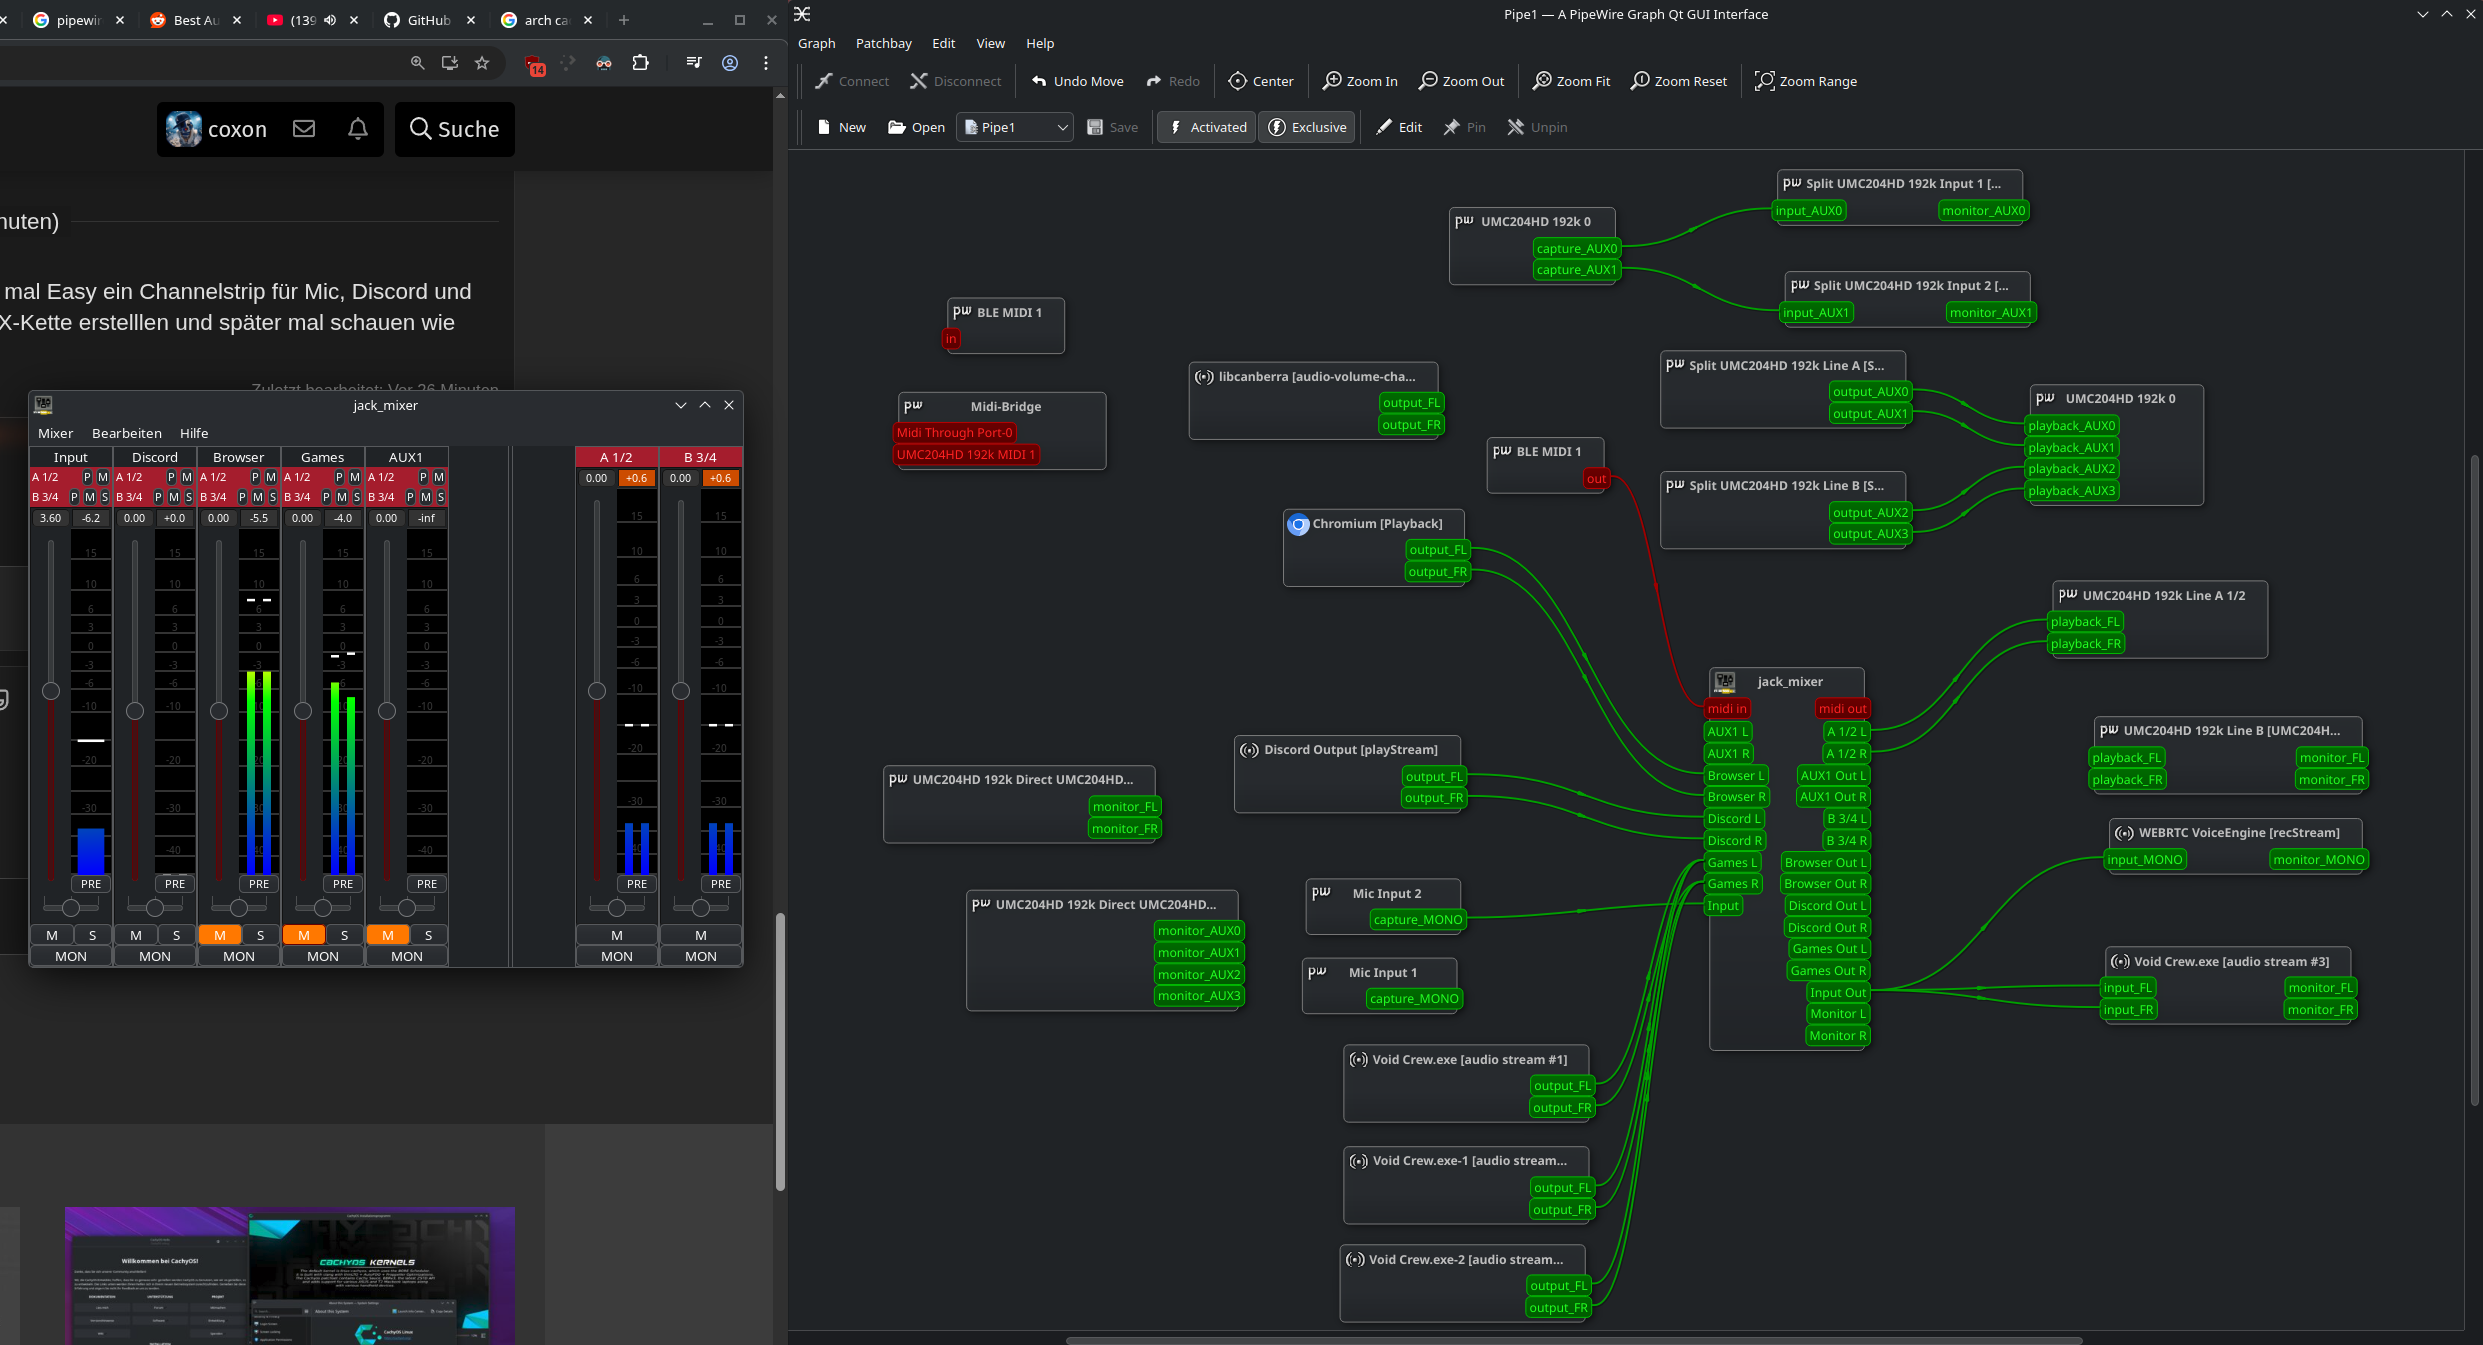Toggle the Activated patchbay button
This screenshot has height=1345, width=2483.
(1206, 127)
